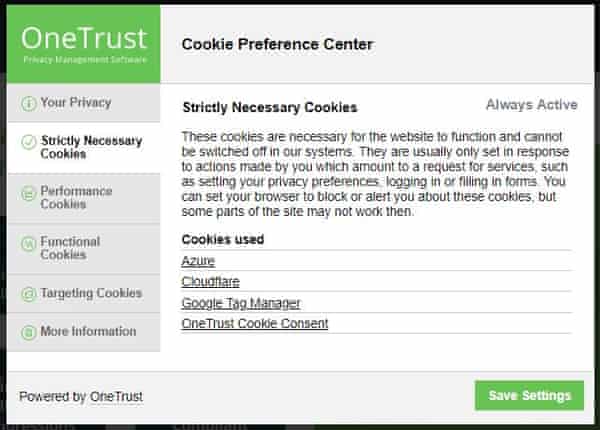
Task: Open the Functional Cookies section
Action: coord(84,248)
